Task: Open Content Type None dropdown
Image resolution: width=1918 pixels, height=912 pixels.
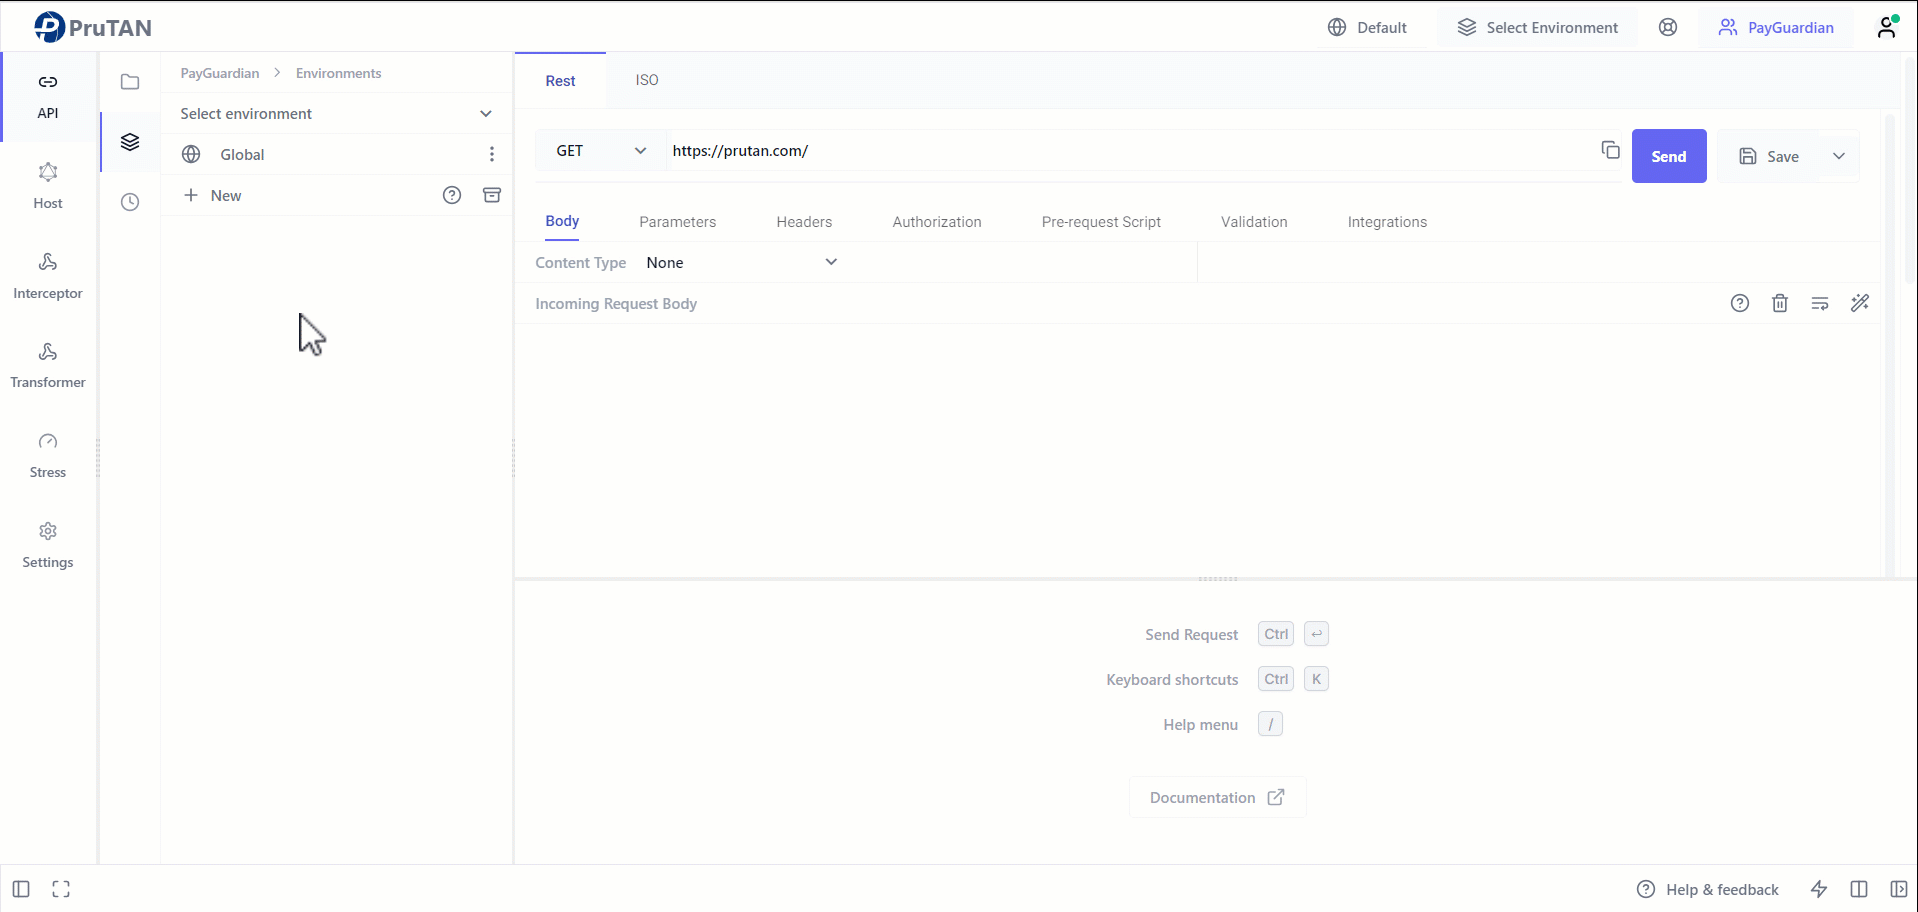Action: (x=742, y=262)
